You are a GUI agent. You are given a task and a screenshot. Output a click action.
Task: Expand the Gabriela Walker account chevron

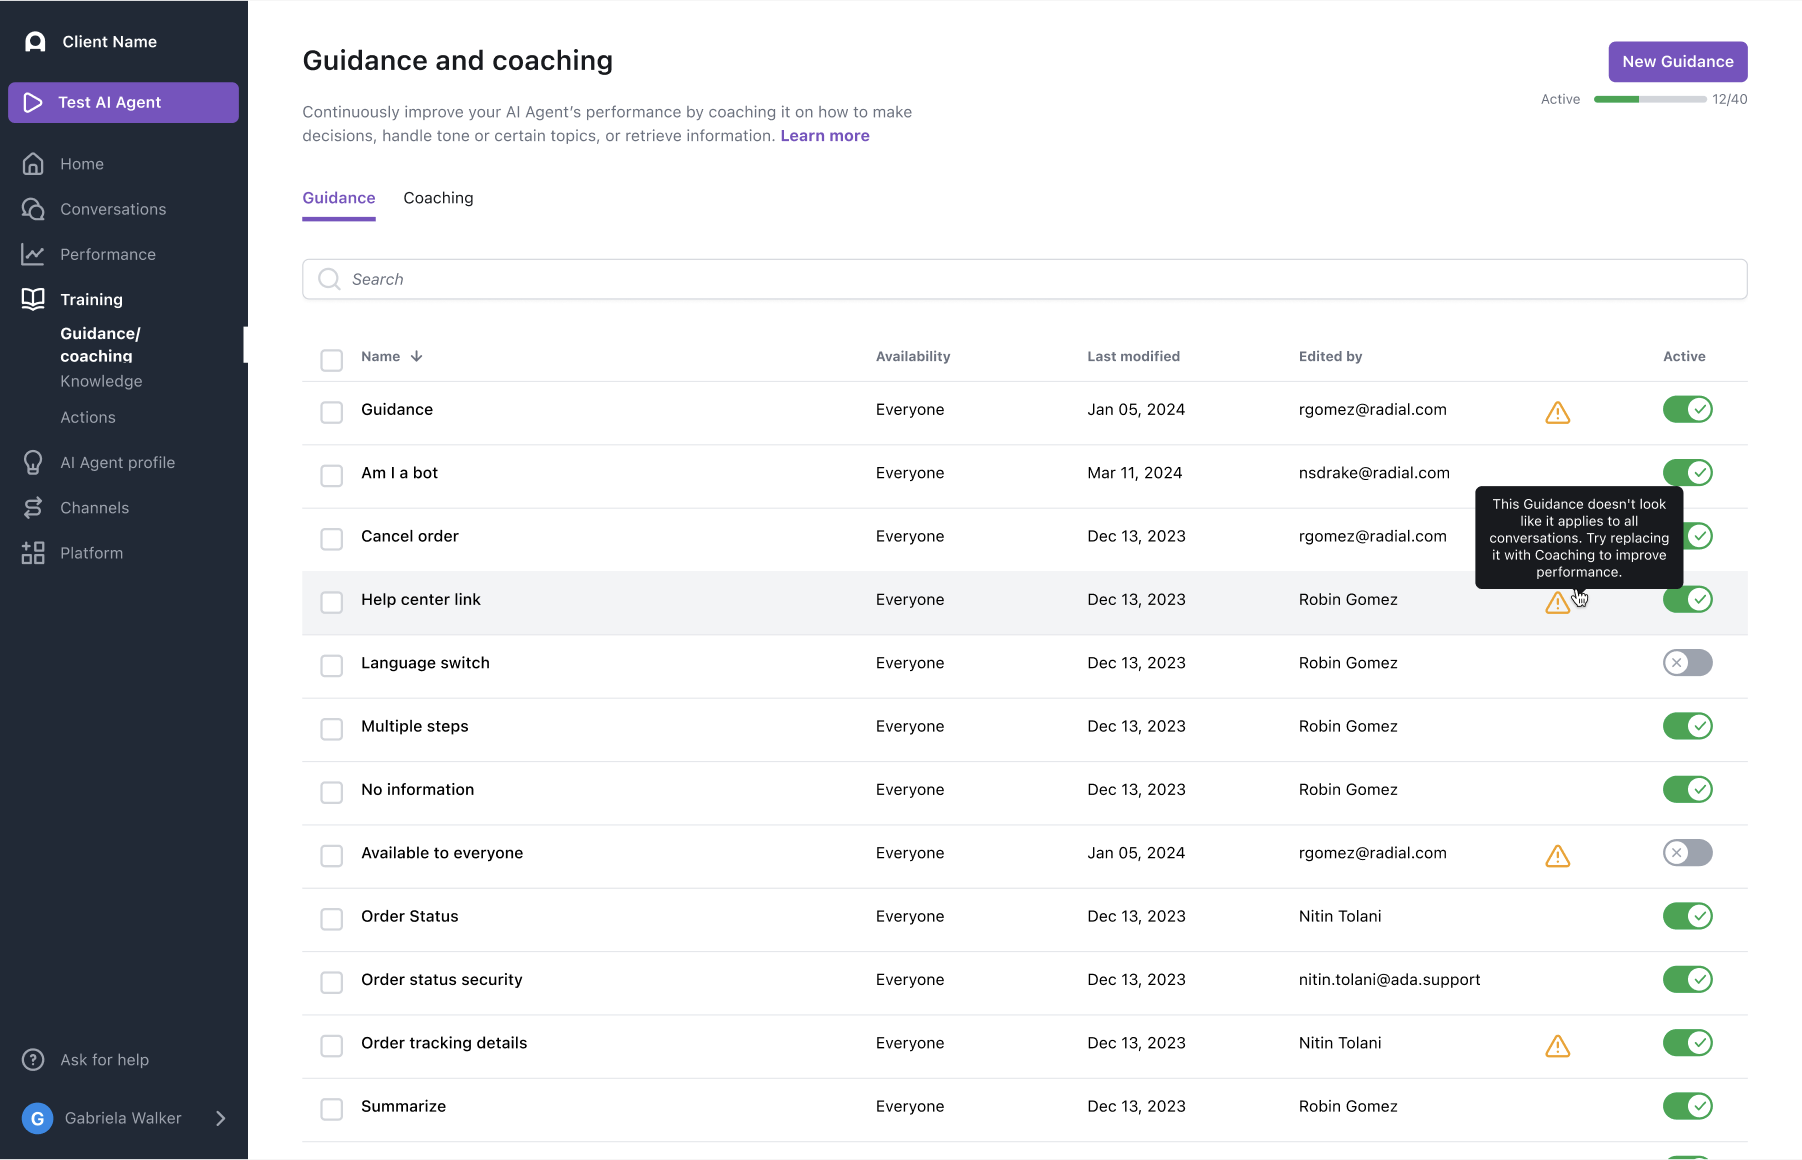pos(221,1118)
